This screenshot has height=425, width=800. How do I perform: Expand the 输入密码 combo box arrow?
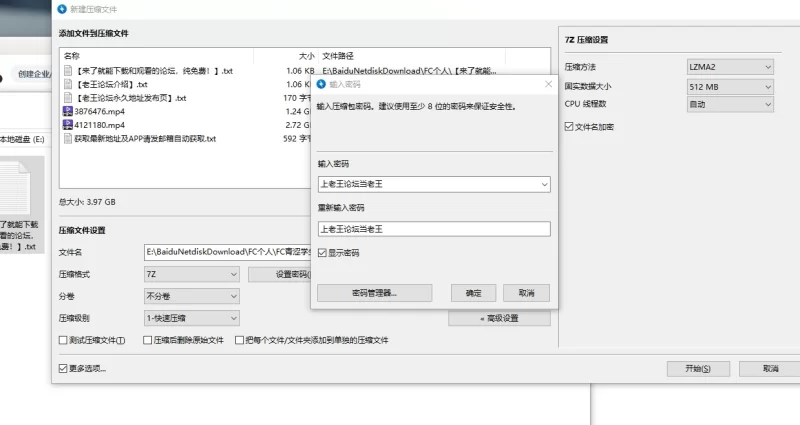click(543, 185)
